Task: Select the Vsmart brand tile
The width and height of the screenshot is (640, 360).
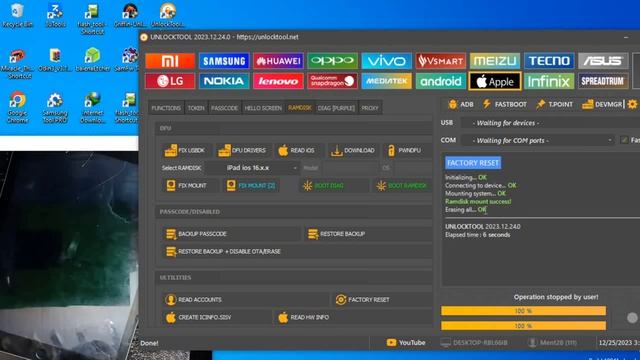Action: click(x=440, y=61)
